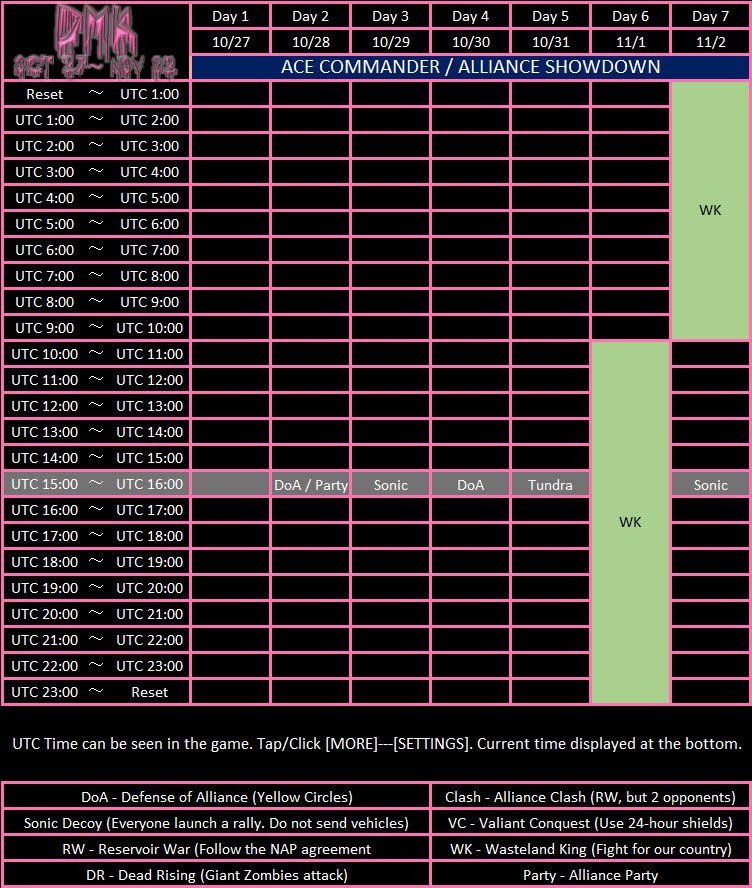752x888 pixels.
Task: Click the Reset ~ UTC 1:00 time row
Action: point(96,94)
